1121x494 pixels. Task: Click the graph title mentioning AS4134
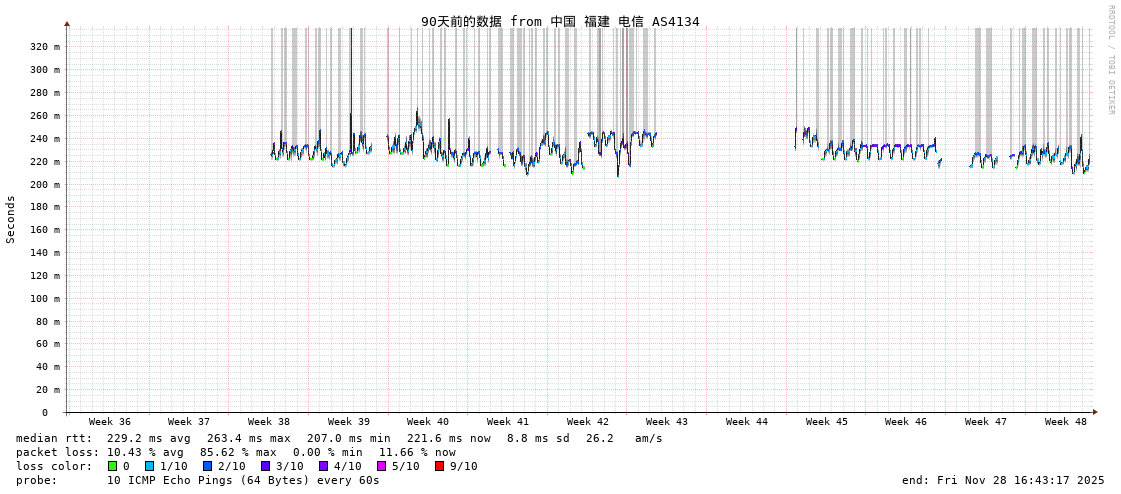560,21
